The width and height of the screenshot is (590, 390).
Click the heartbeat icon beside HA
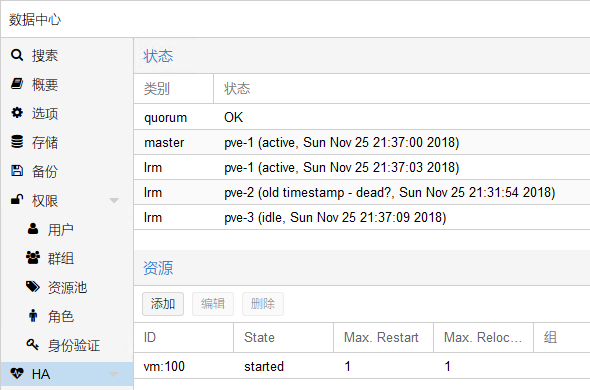(17, 373)
